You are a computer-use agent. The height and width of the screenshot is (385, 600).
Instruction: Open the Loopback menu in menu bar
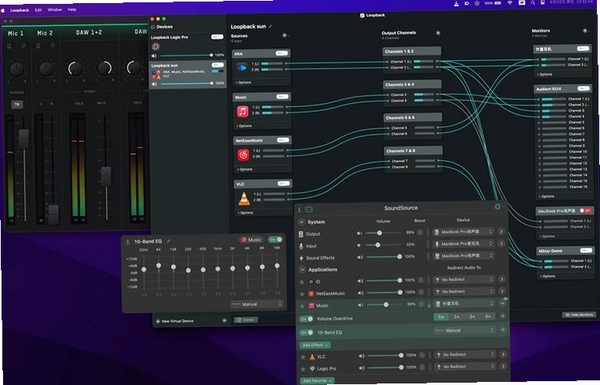(x=19, y=10)
